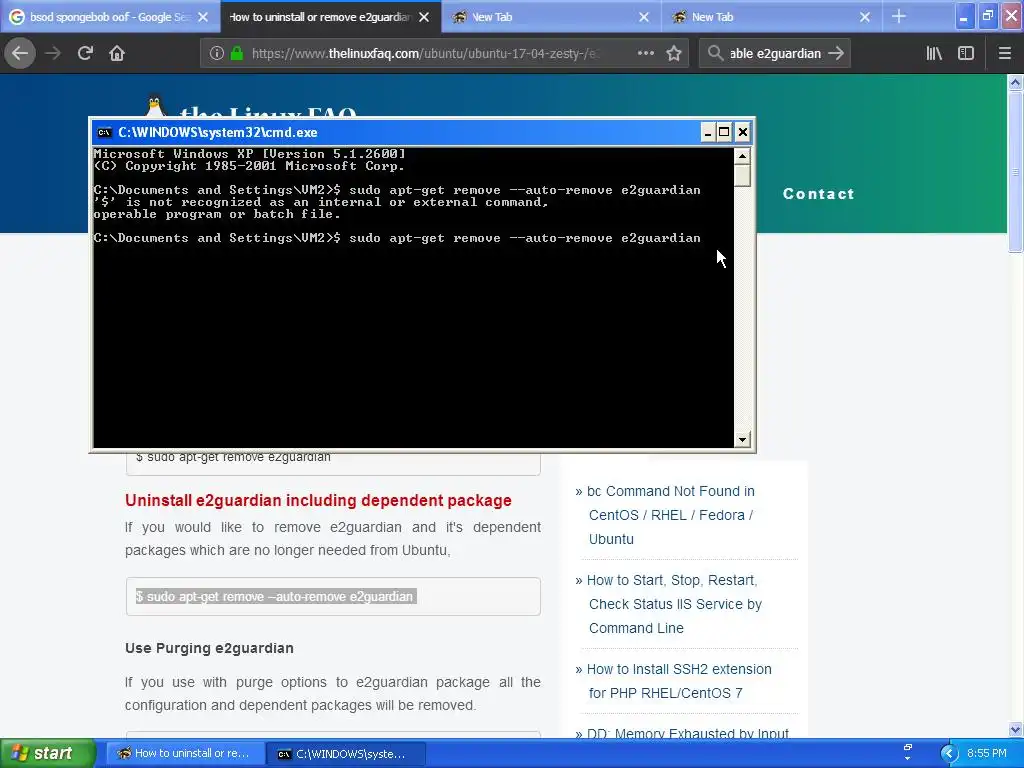Click the search magnifier icon
The height and width of the screenshot is (768, 1024).
[715, 53]
